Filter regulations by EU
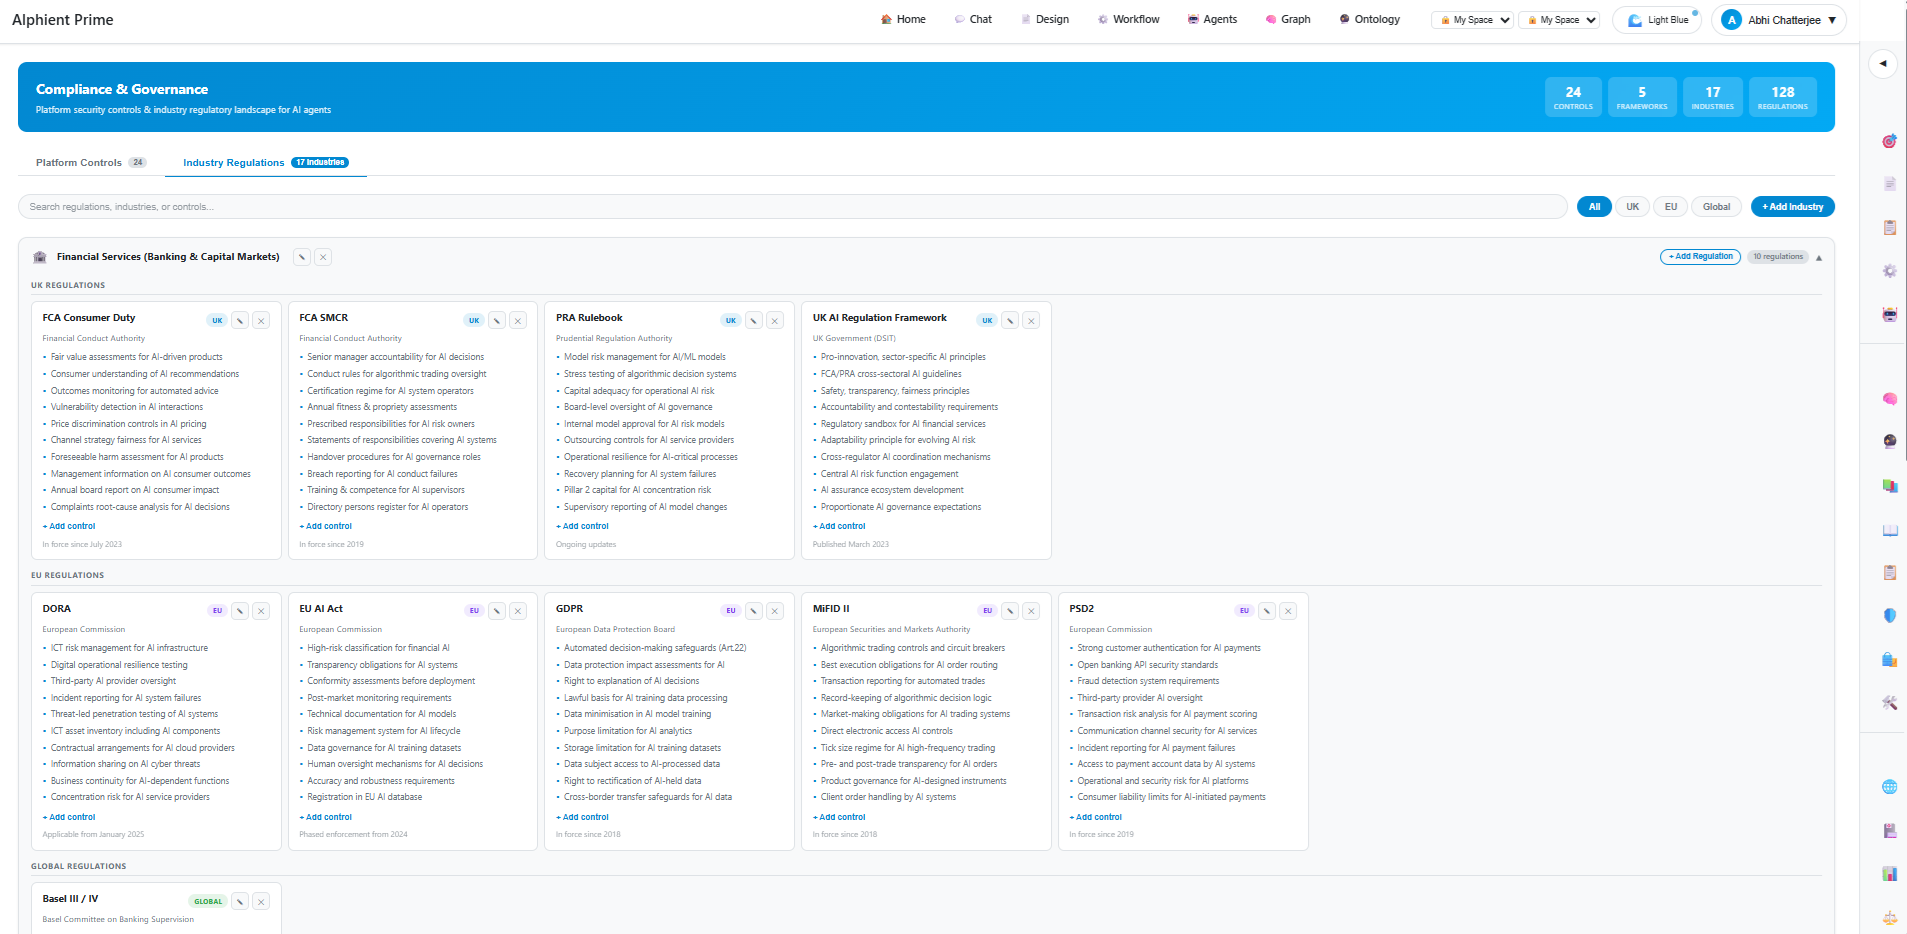Viewport: 1907px width, 934px height. [1670, 207]
